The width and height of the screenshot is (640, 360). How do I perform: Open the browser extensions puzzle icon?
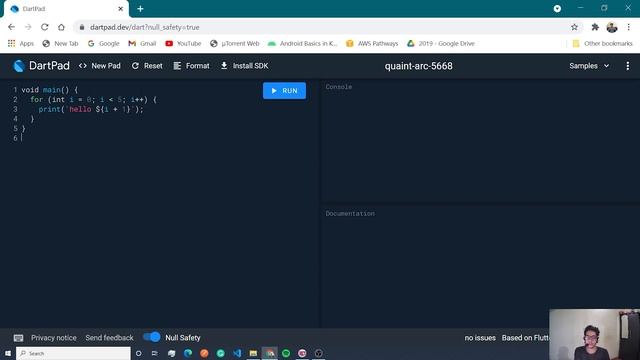tap(595, 27)
